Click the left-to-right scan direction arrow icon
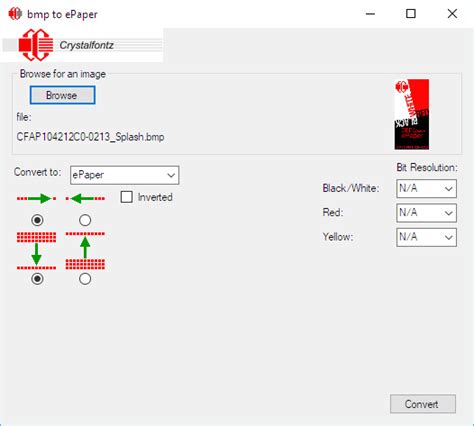This screenshot has height=426, width=474. [37, 199]
